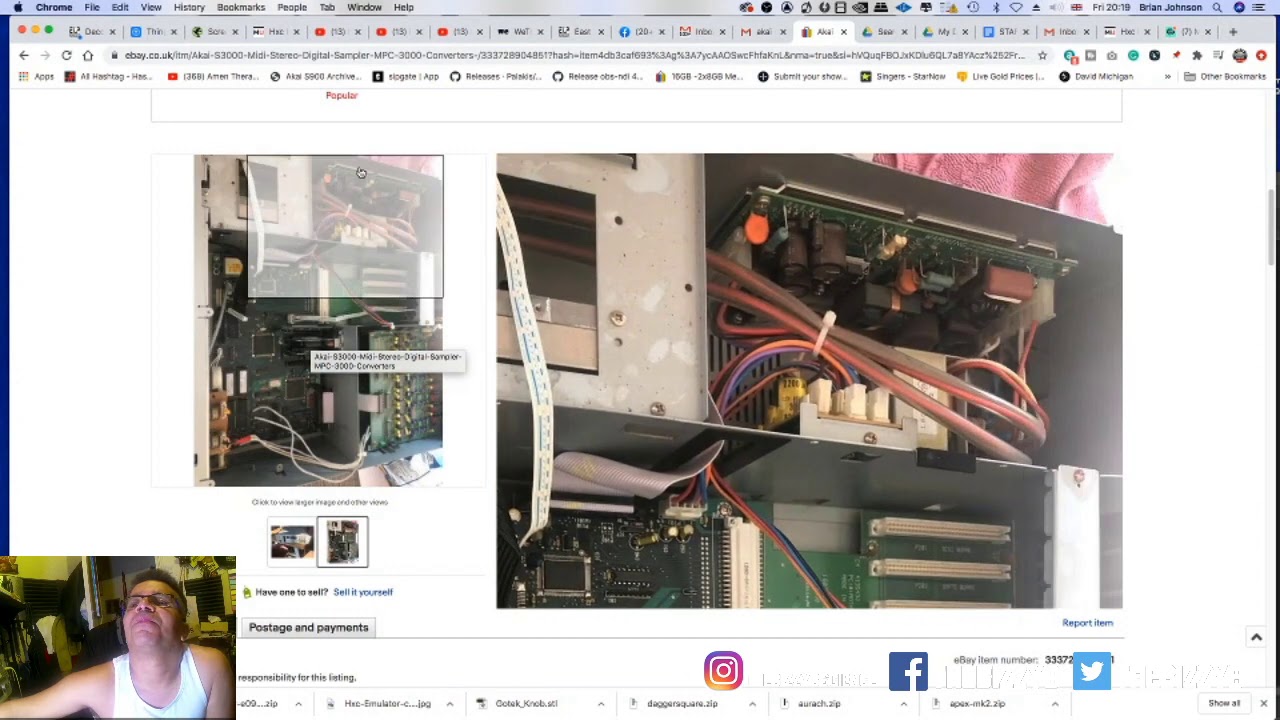Open the Bookmarks menu in the menu bar
This screenshot has width=1280, height=720.
pos(241,7)
